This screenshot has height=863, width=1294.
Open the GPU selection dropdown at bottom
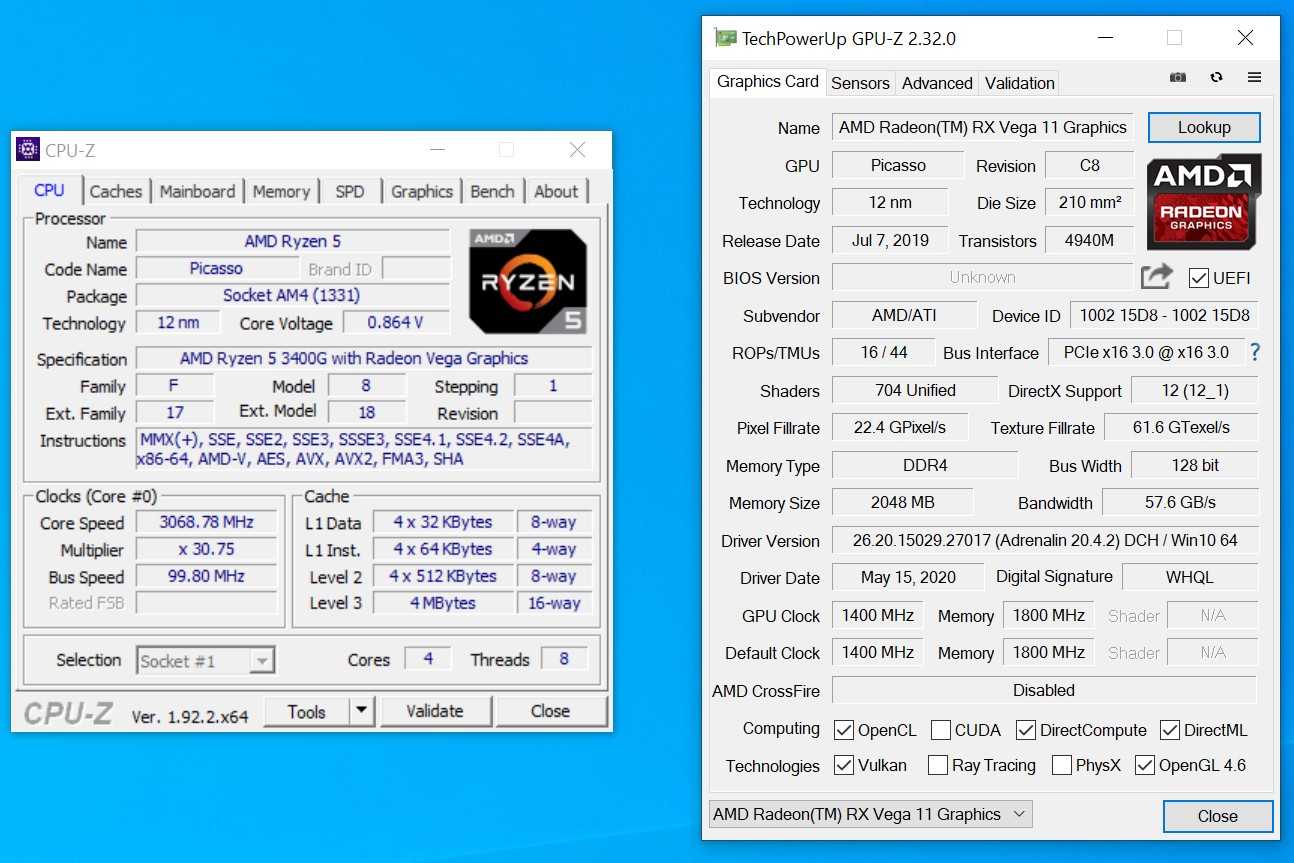(869, 814)
